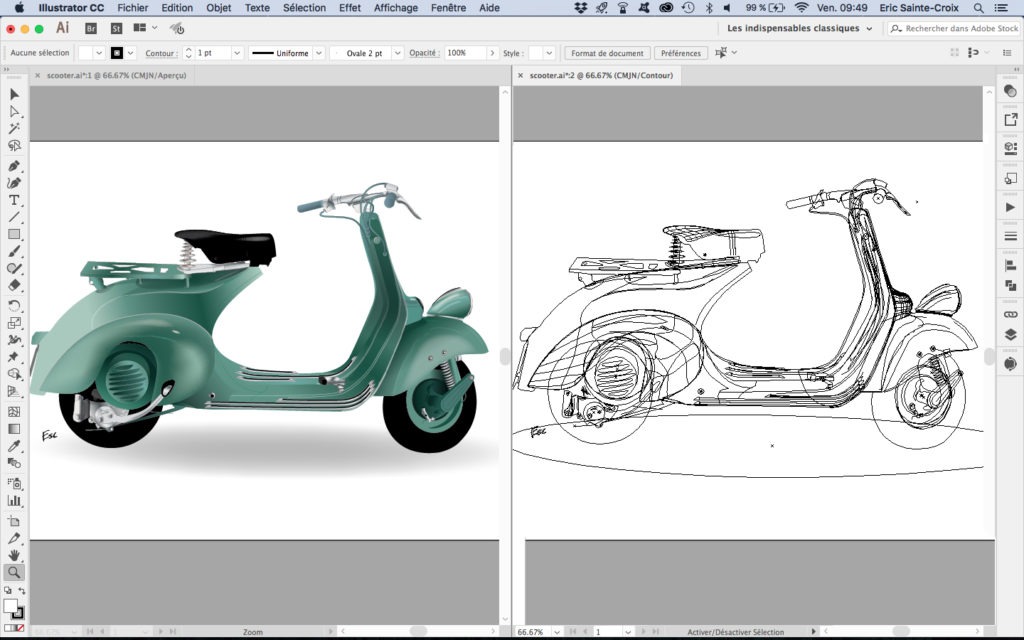Viewport: 1024px width, 640px height.
Task: Open the Ovale 2 pt brush dropdown
Action: tap(397, 53)
